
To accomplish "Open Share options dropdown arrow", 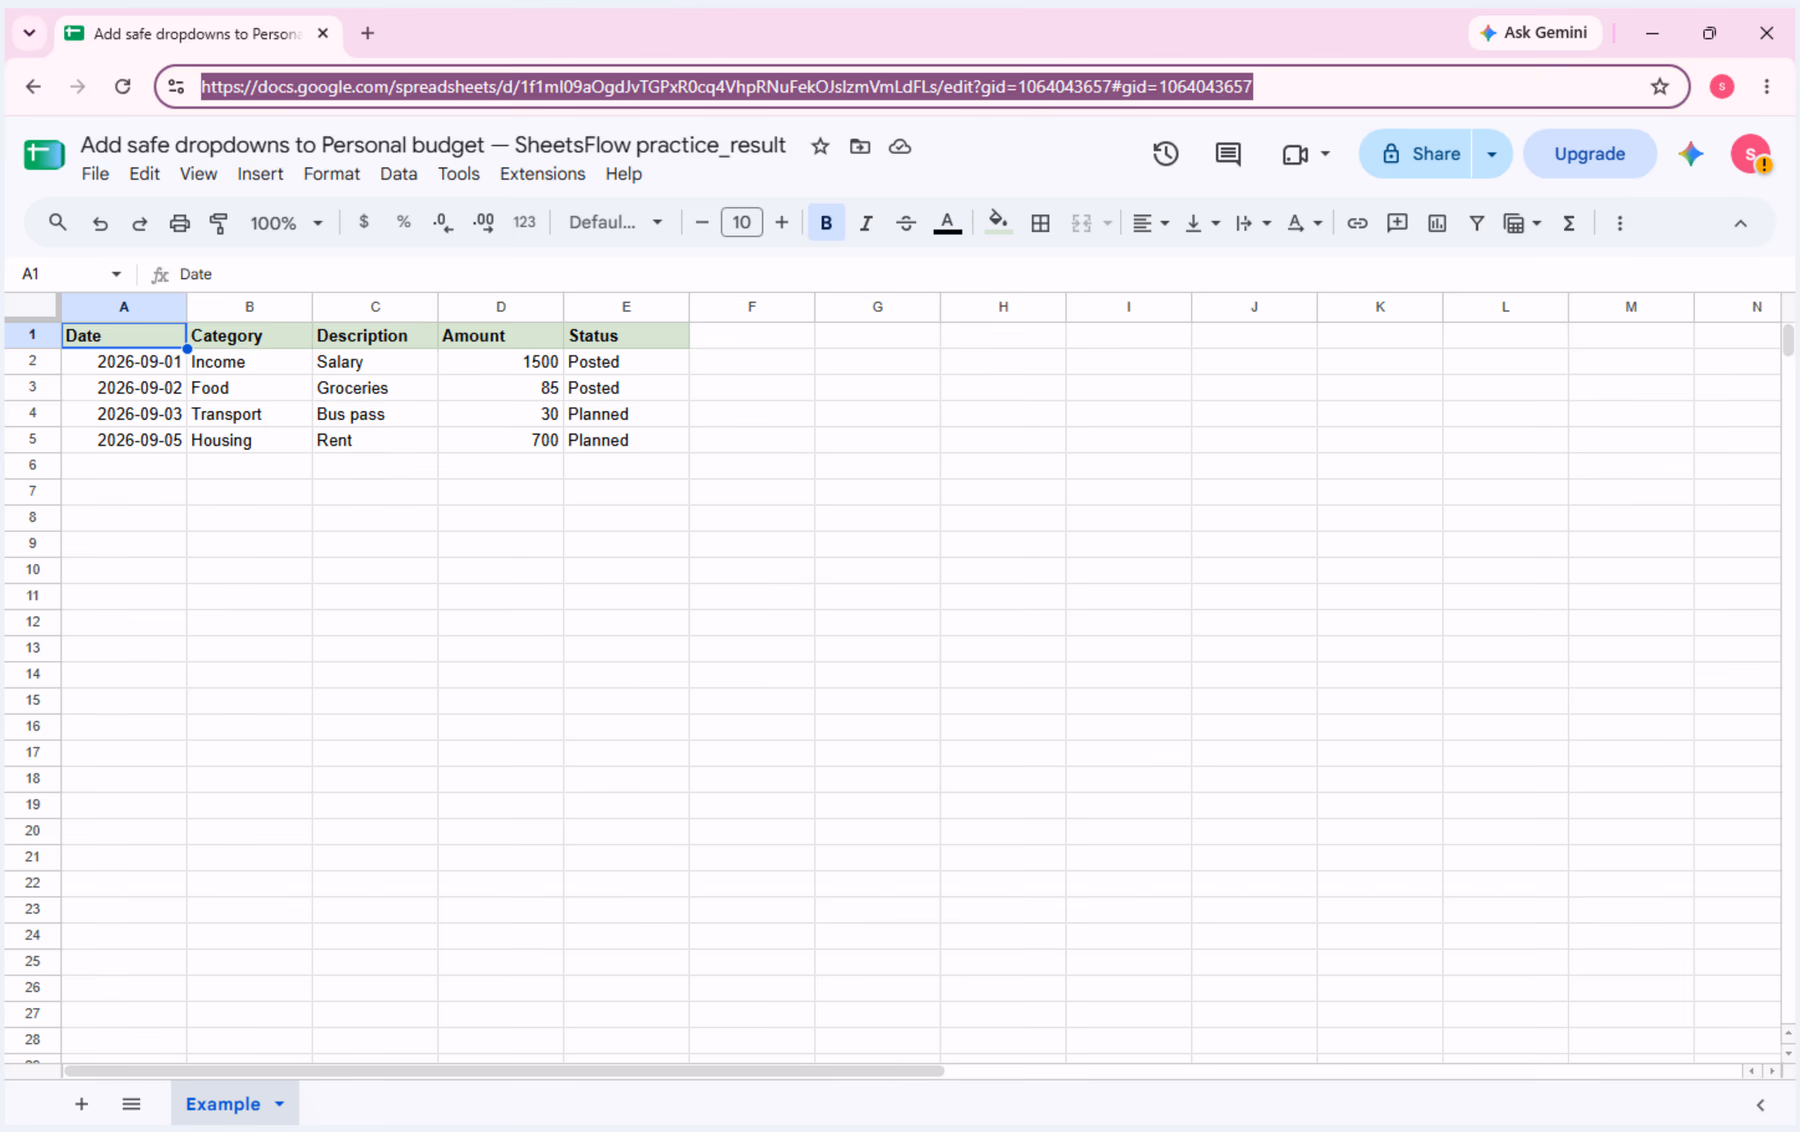I will pos(1492,154).
